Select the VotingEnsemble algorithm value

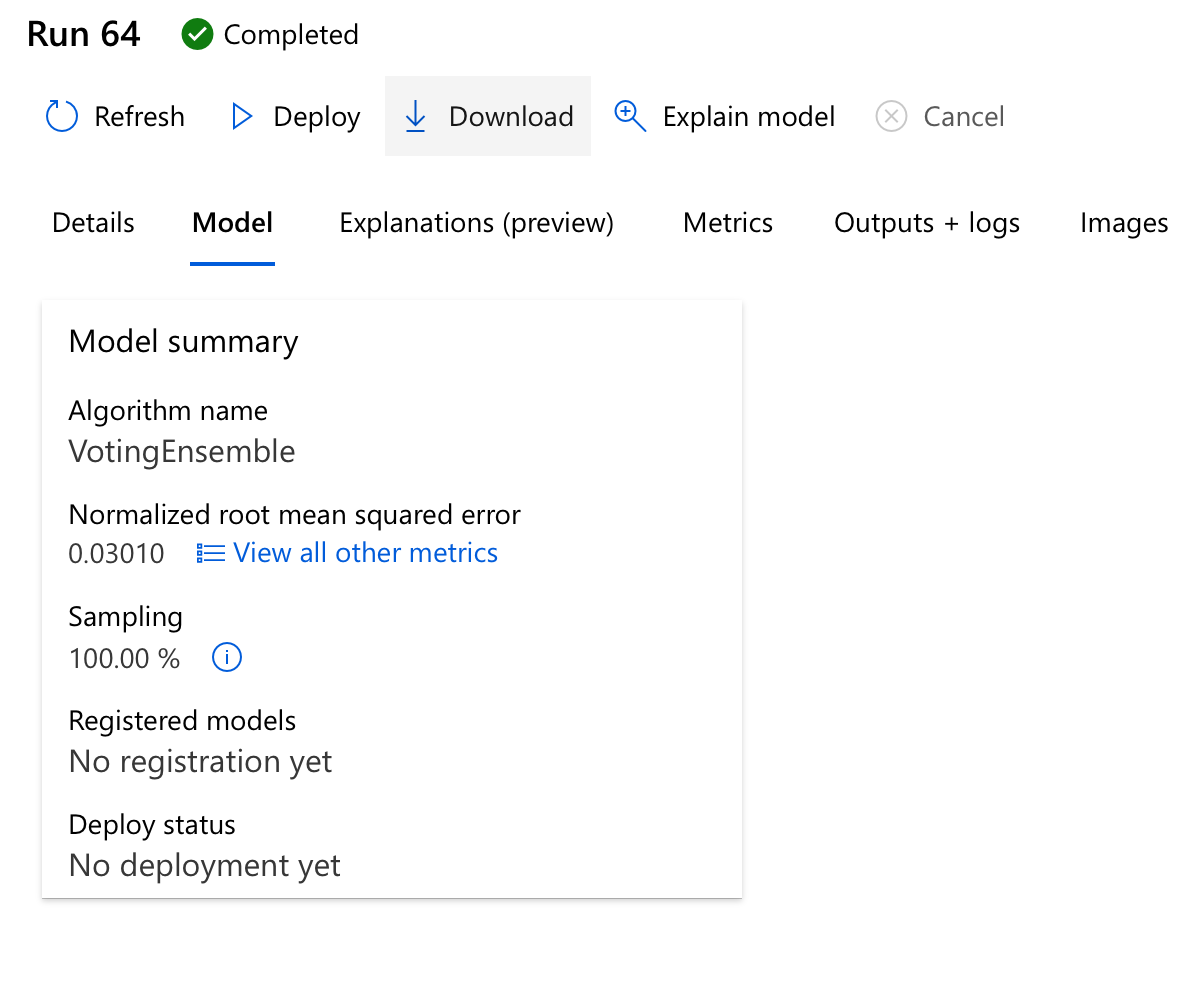click(x=182, y=452)
